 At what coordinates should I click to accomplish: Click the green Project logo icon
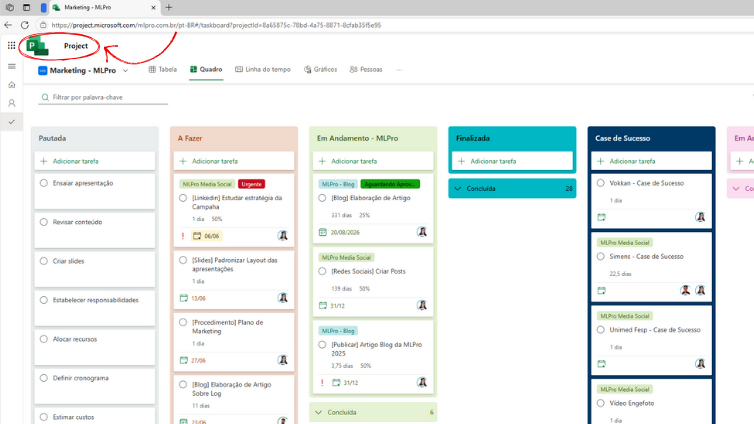[38, 47]
